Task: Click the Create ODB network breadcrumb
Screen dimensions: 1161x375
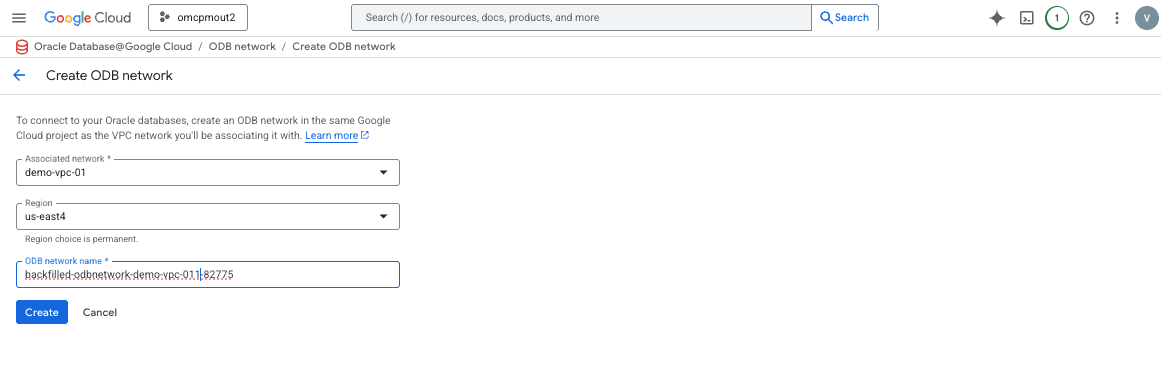Action: click(x=344, y=47)
